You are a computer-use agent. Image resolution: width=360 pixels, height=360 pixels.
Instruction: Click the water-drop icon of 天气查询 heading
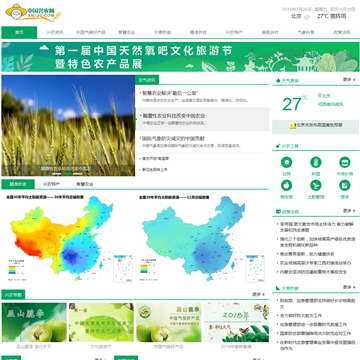point(277,81)
